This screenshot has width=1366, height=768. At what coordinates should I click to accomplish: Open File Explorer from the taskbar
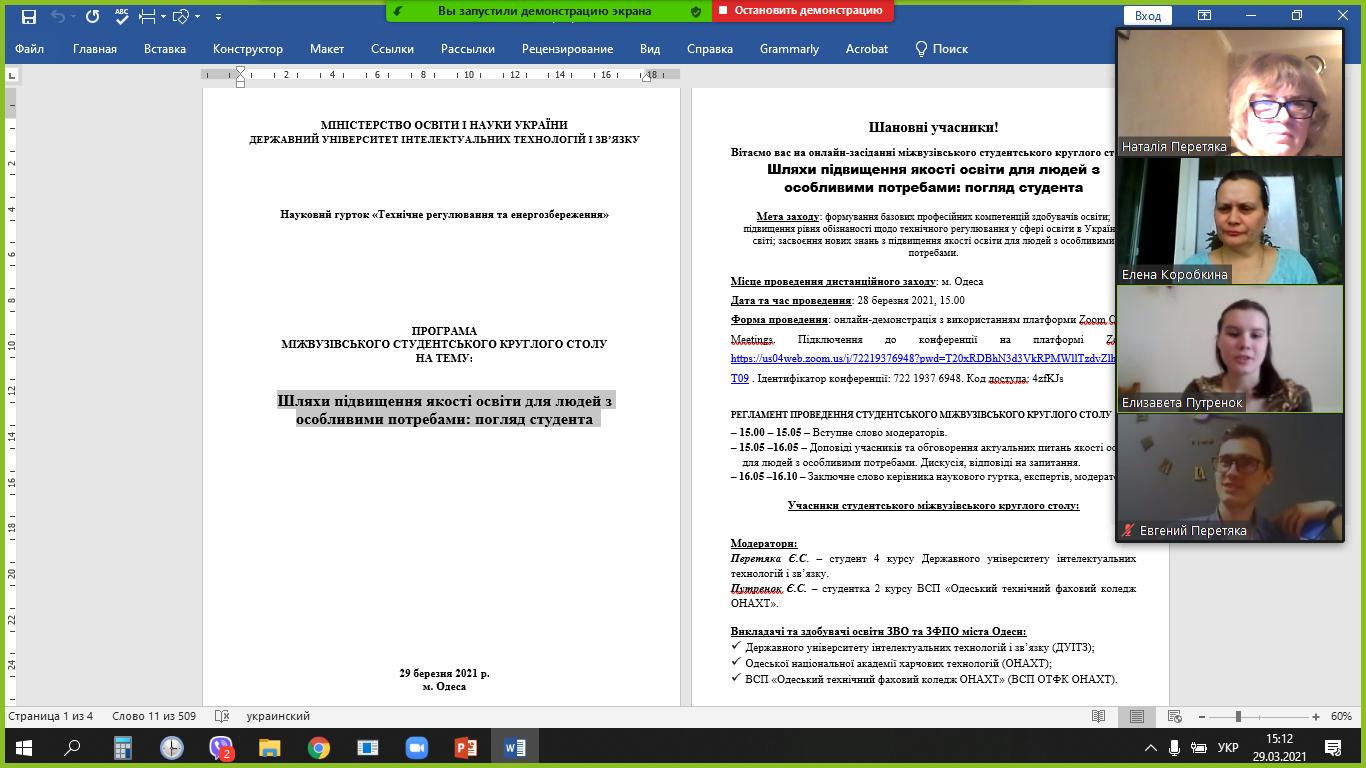click(x=269, y=748)
